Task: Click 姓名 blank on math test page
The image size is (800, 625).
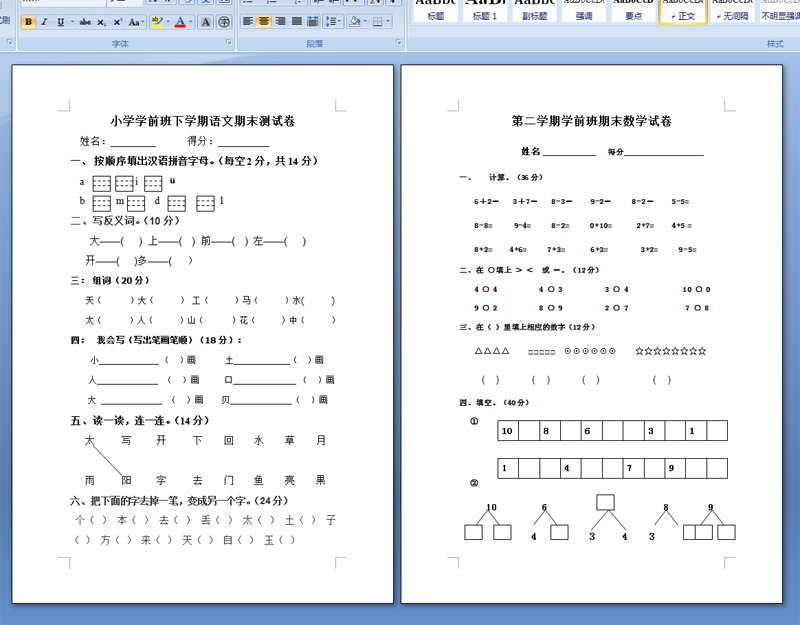Action: (x=569, y=152)
